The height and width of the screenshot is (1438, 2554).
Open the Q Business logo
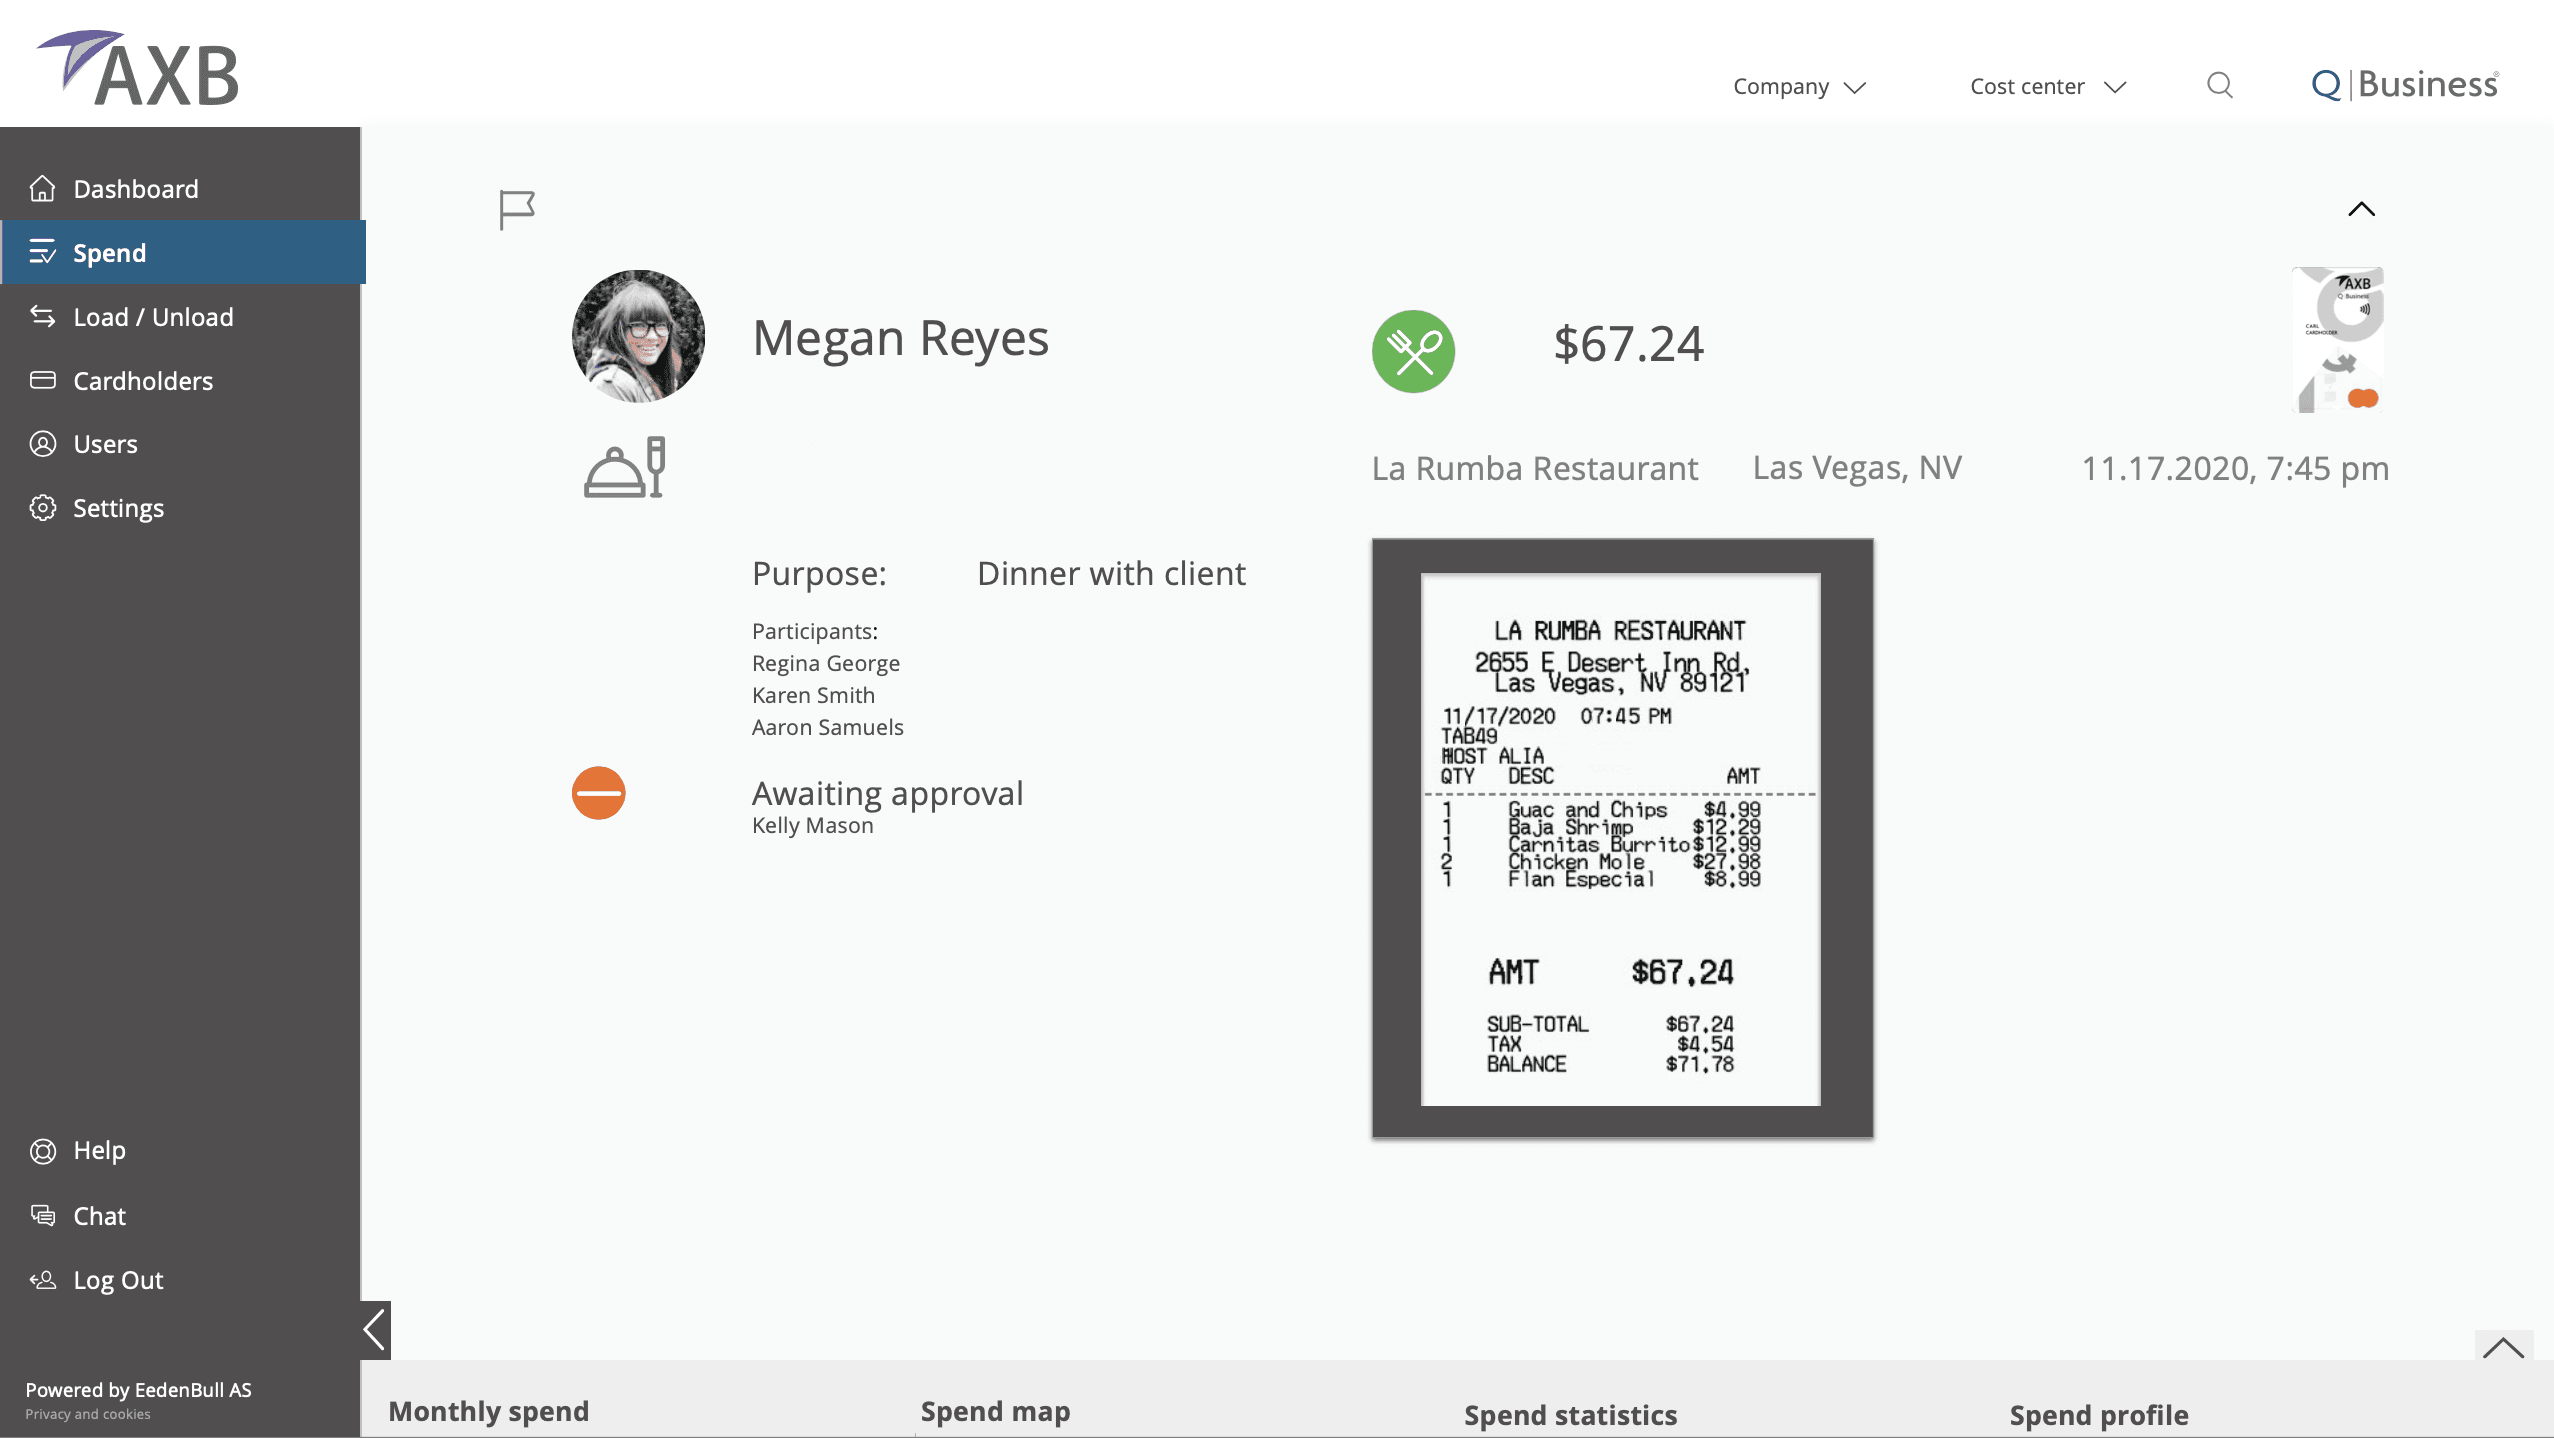(2404, 85)
